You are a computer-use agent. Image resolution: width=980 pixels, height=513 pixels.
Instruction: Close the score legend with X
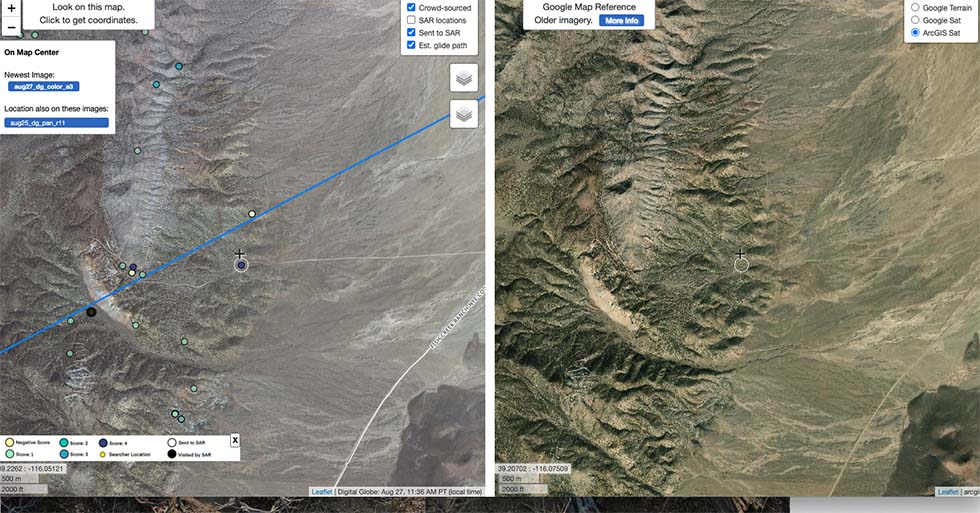[x=235, y=441]
